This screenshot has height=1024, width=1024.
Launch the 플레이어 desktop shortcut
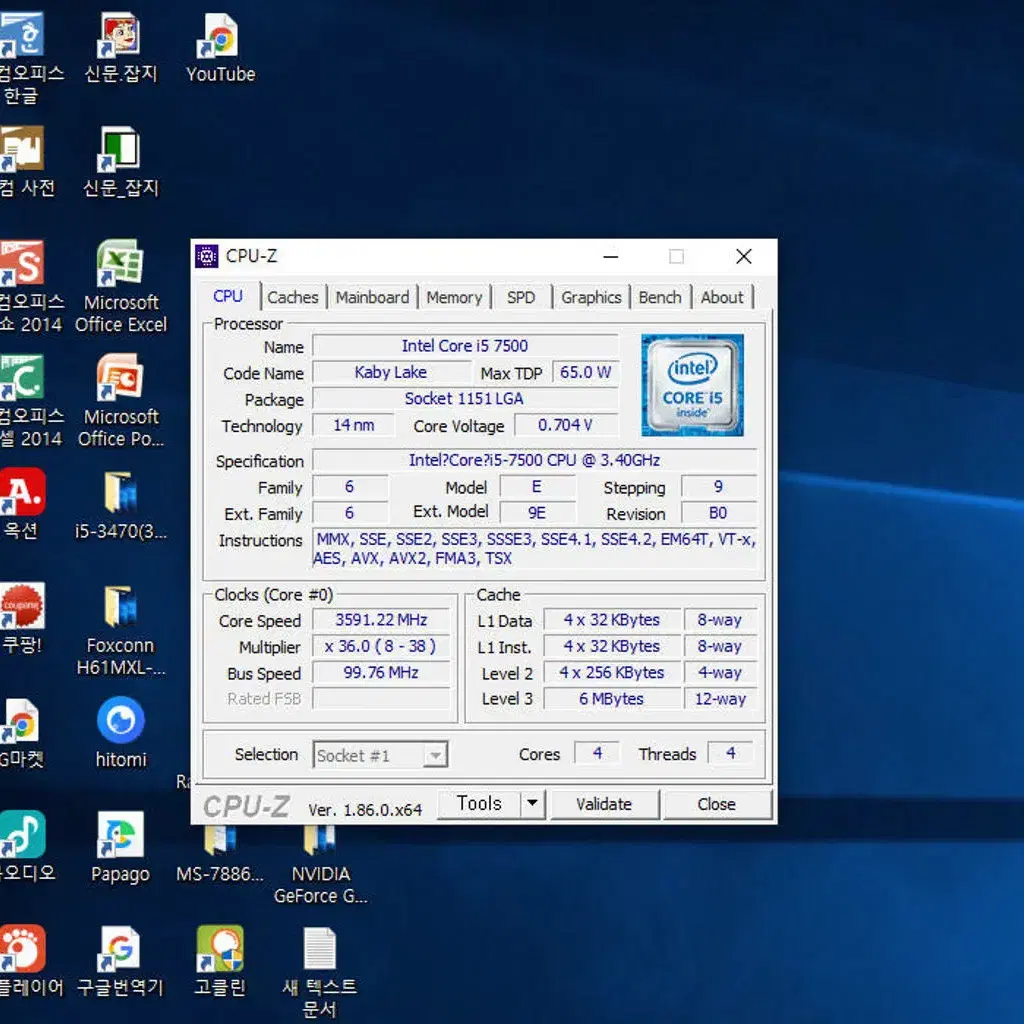point(31,961)
